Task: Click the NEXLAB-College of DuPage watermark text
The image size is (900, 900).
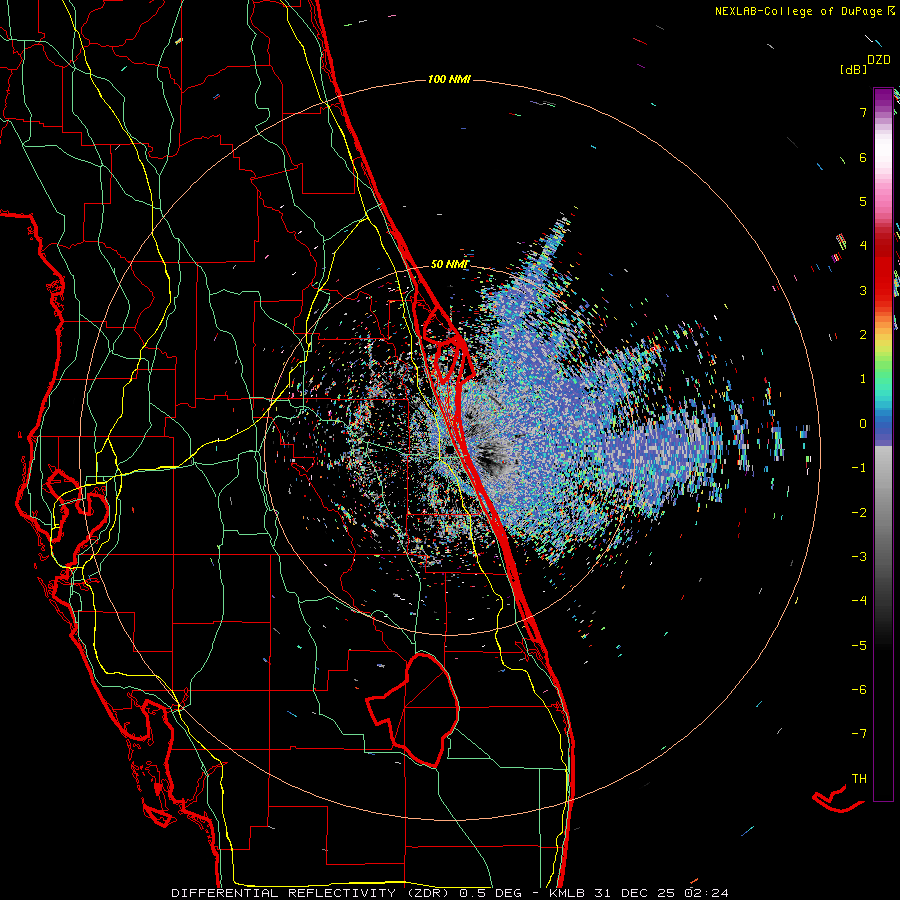Action: tap(805, 11)
